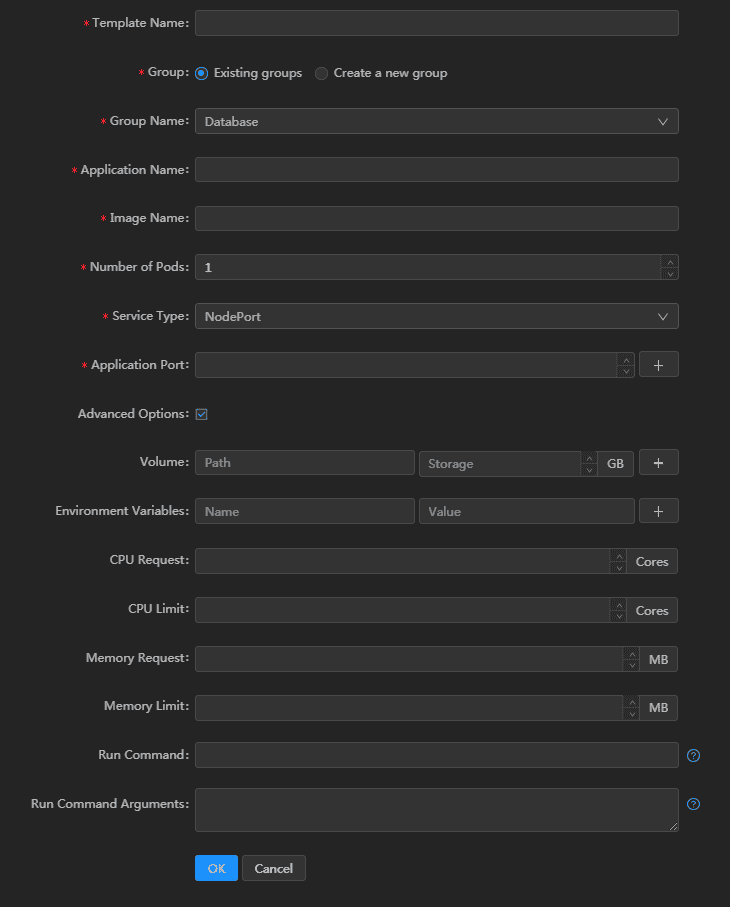
Task: Increase CPU Request with up arrow
Action: [618, 556]
